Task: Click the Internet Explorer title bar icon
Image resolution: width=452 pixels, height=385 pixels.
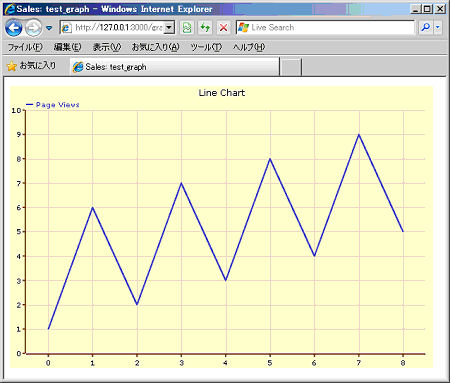Action: pyautogui.click(x=10, y=9)
